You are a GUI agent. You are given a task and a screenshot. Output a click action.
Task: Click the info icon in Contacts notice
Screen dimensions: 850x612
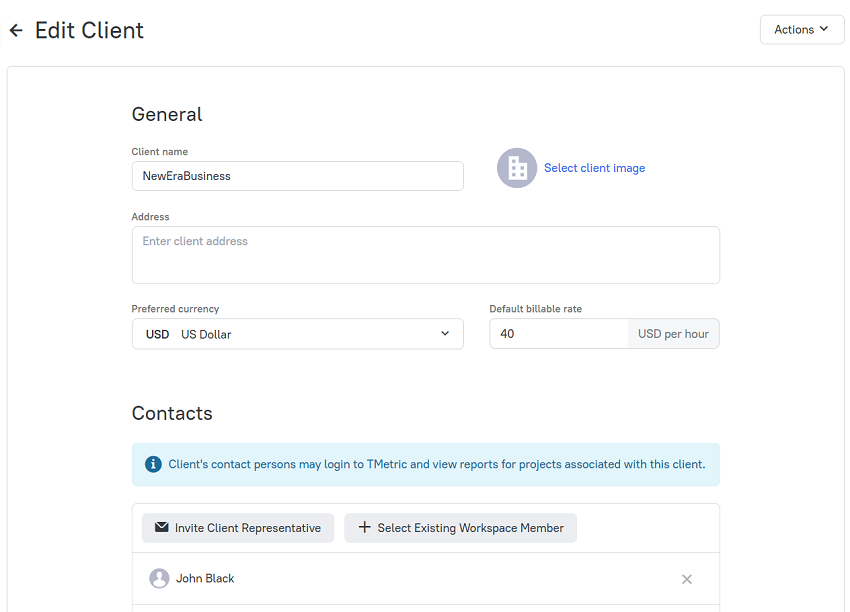tap(153, 465)
